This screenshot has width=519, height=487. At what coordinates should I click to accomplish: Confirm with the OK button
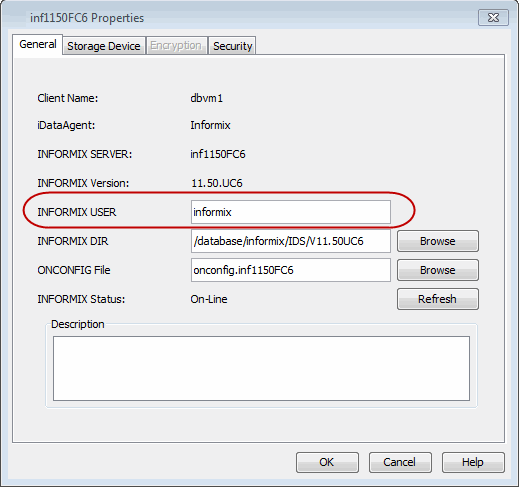[327, 462]
